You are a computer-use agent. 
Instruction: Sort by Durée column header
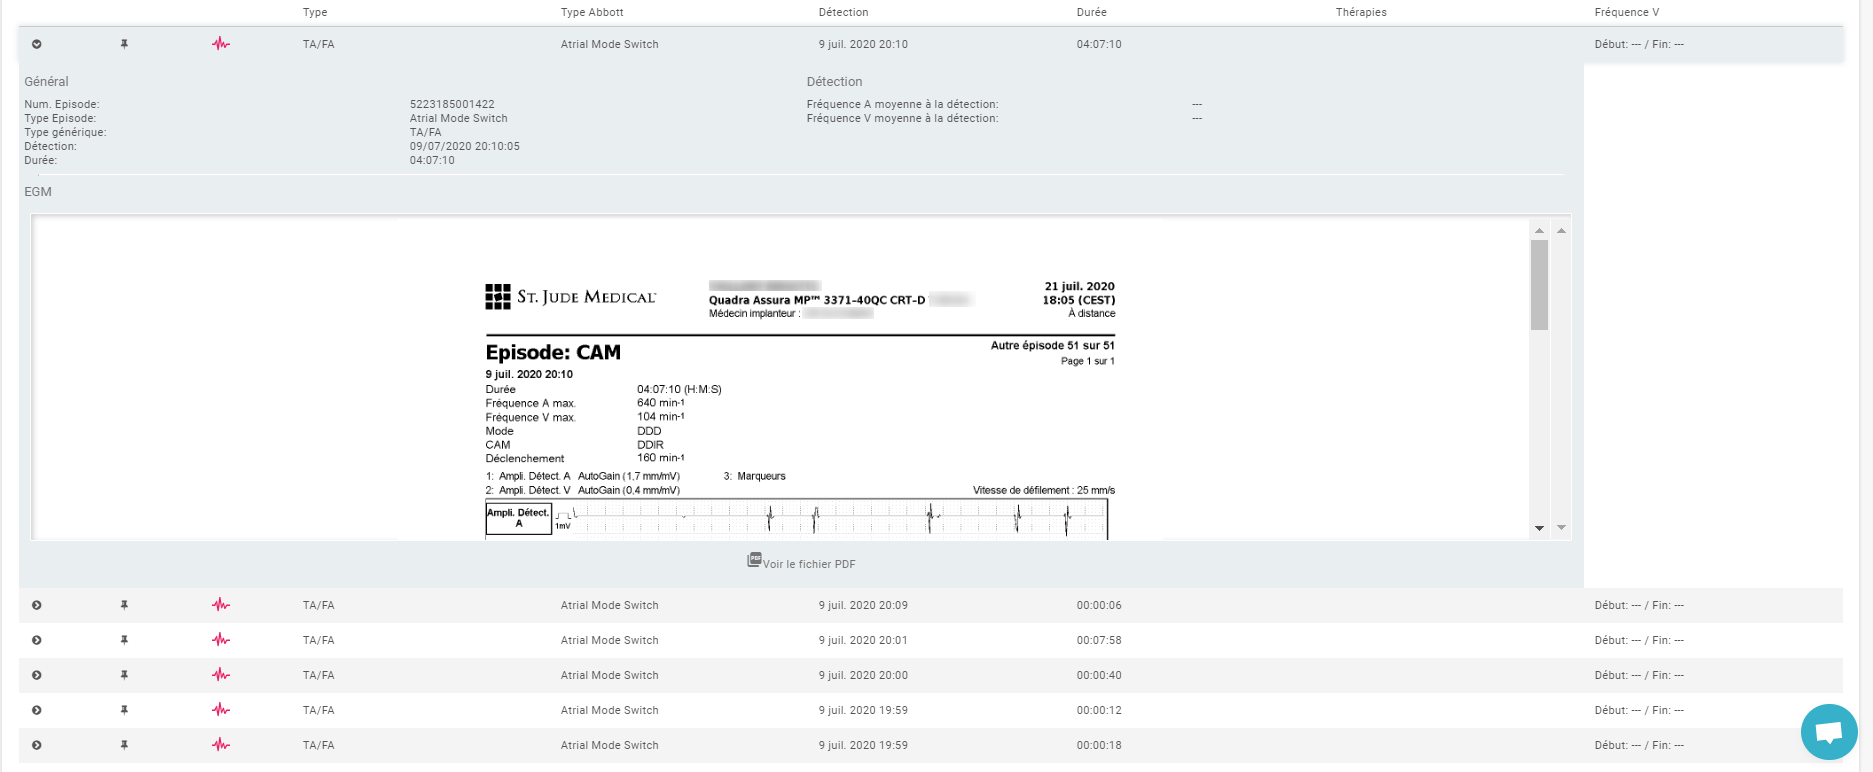tap(1092, 12)
